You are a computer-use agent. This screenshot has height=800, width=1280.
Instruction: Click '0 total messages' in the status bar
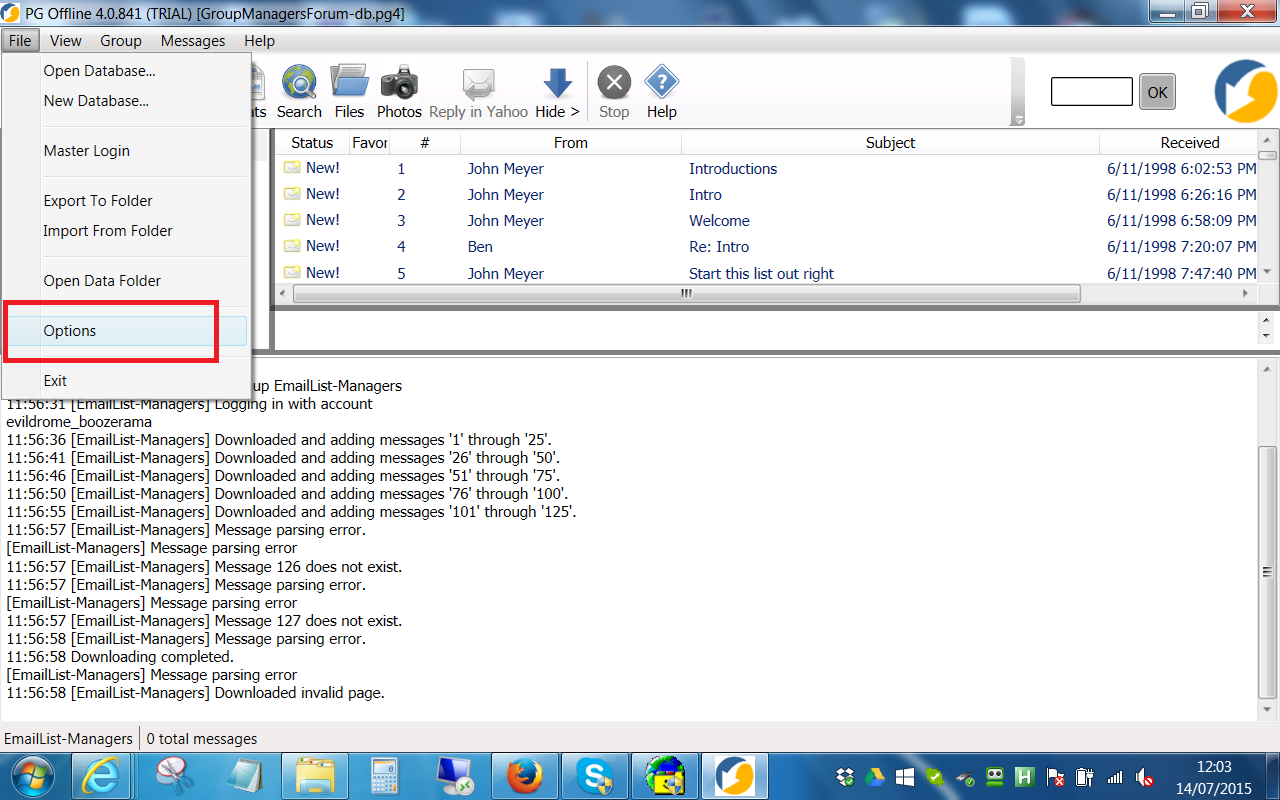202,739
